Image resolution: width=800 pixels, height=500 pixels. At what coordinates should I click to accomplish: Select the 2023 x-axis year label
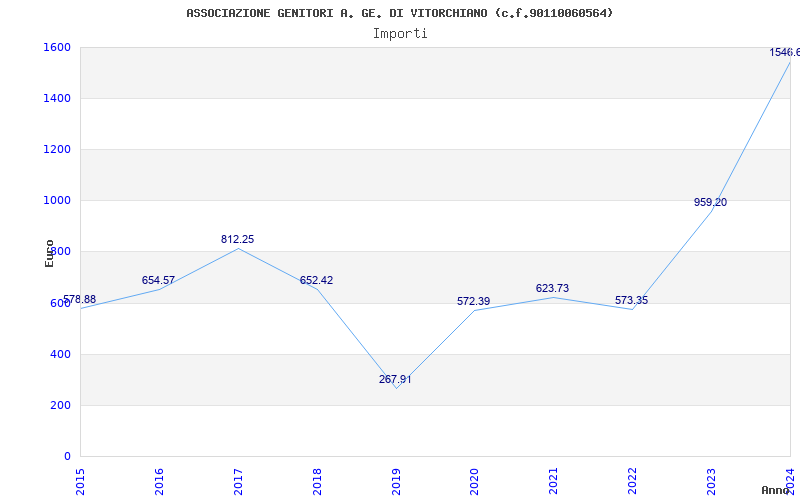click(711, 481)
